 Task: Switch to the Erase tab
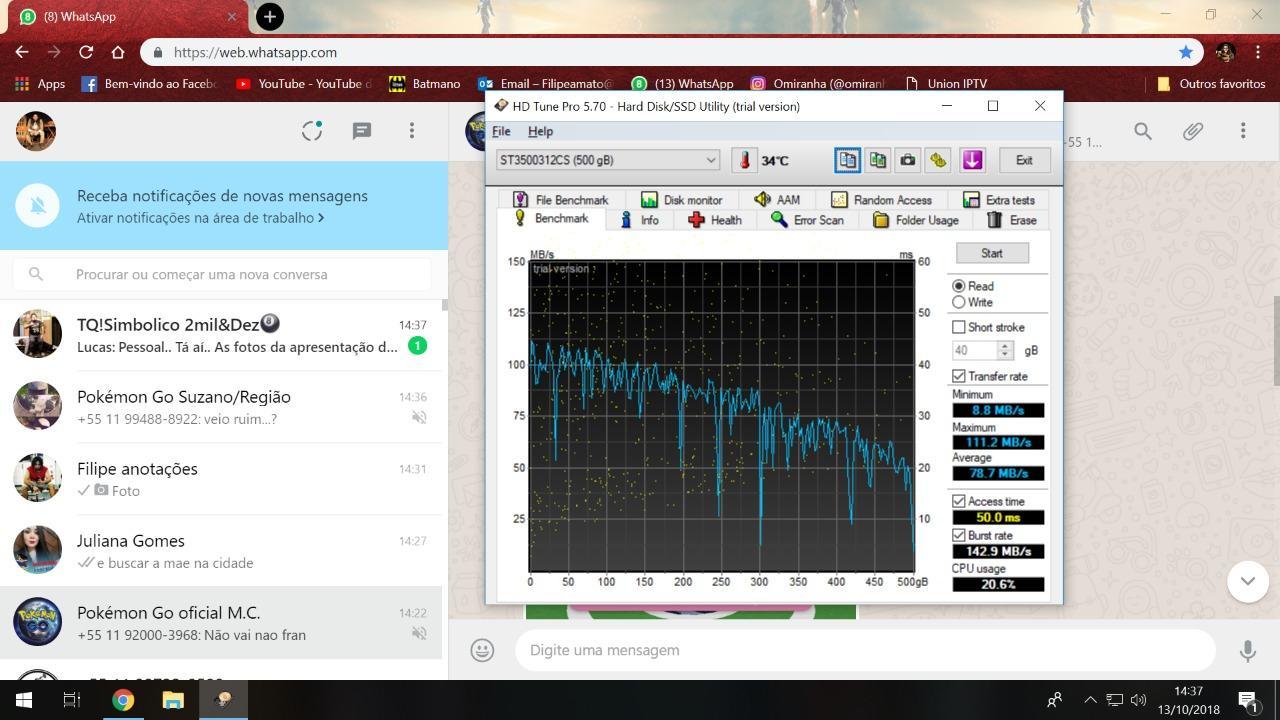[1012, 220]
